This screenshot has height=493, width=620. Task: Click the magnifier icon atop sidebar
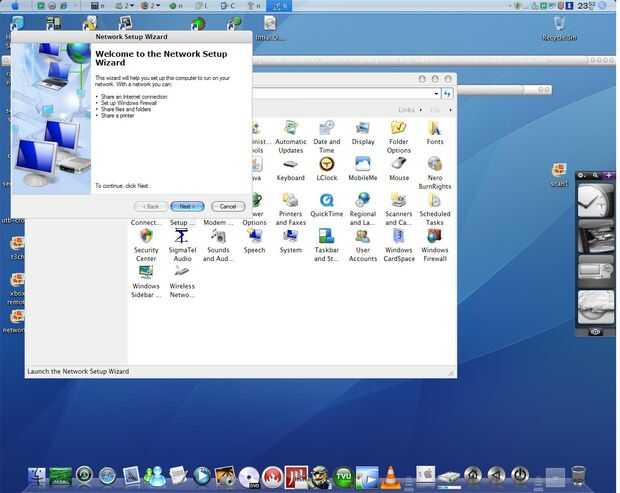595,175
